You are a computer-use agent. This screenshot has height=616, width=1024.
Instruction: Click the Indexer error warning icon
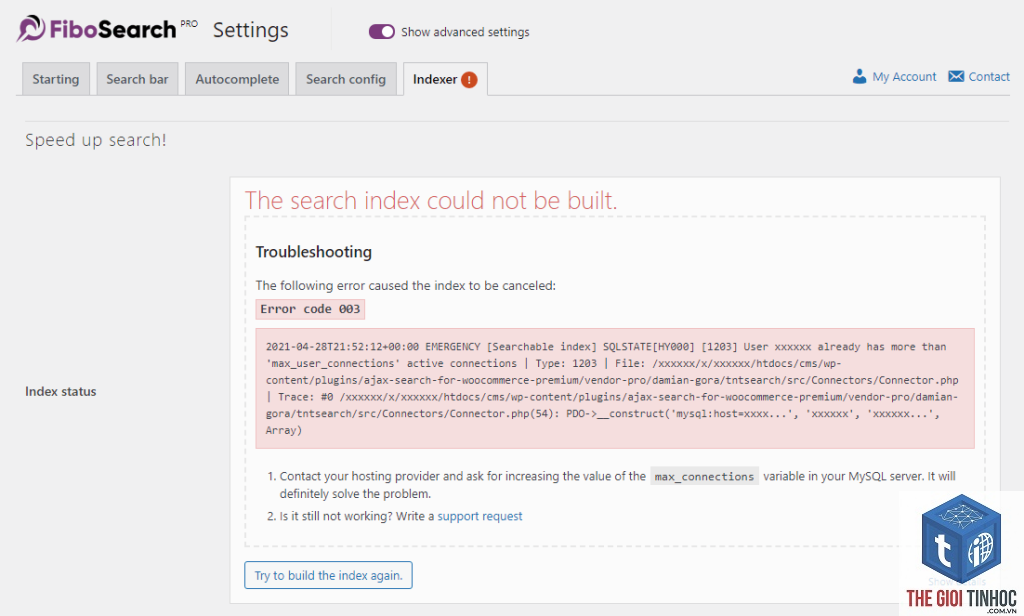click(x=469, y=80)
